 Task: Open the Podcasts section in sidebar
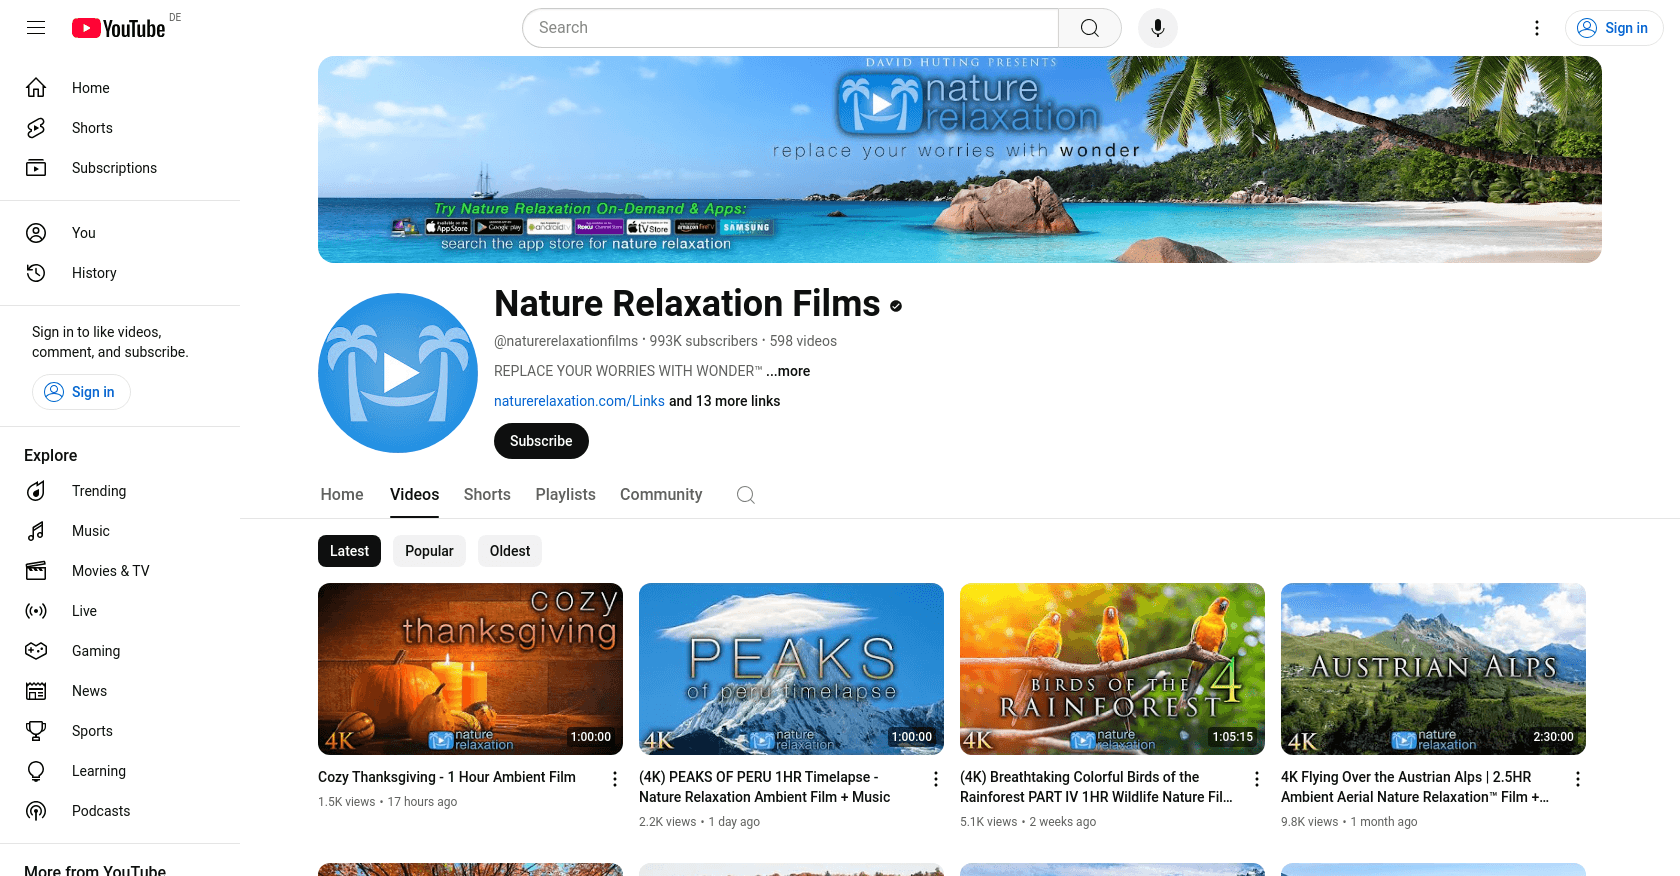[100, 811]
